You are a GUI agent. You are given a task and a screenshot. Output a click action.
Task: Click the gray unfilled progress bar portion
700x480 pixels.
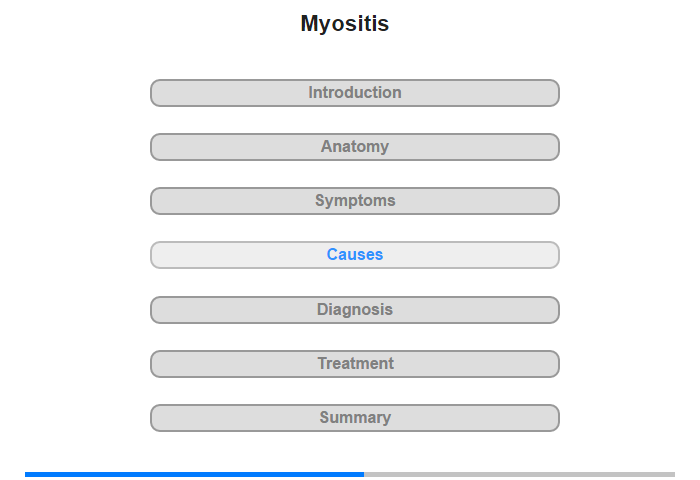[519, 474]
